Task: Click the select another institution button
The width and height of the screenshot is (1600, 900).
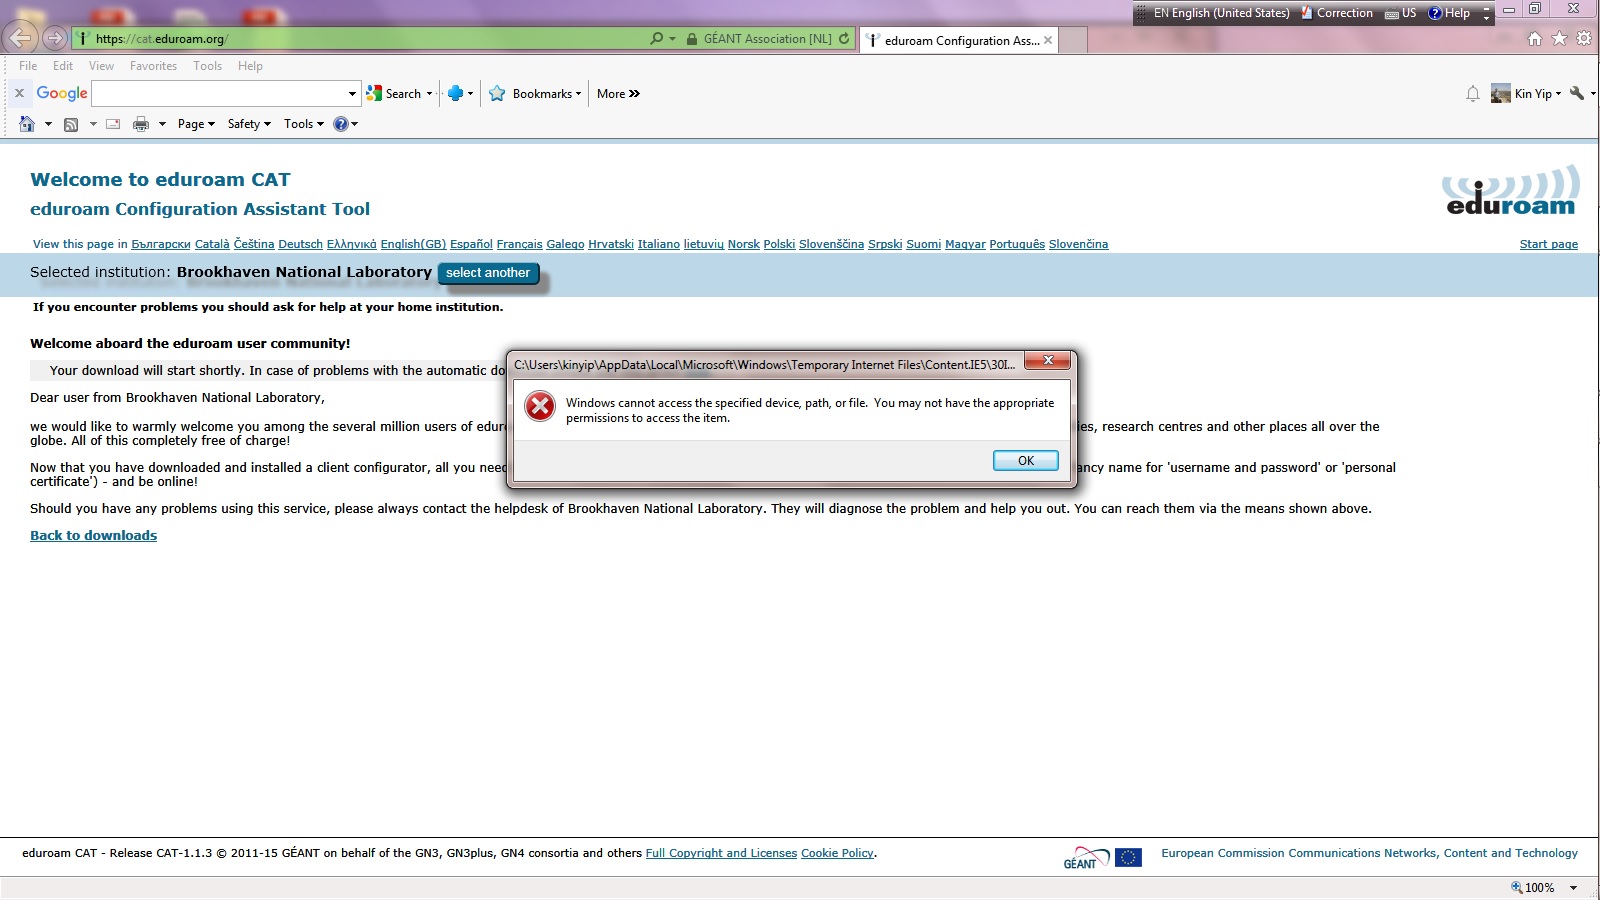Action: tap(488, 273)
